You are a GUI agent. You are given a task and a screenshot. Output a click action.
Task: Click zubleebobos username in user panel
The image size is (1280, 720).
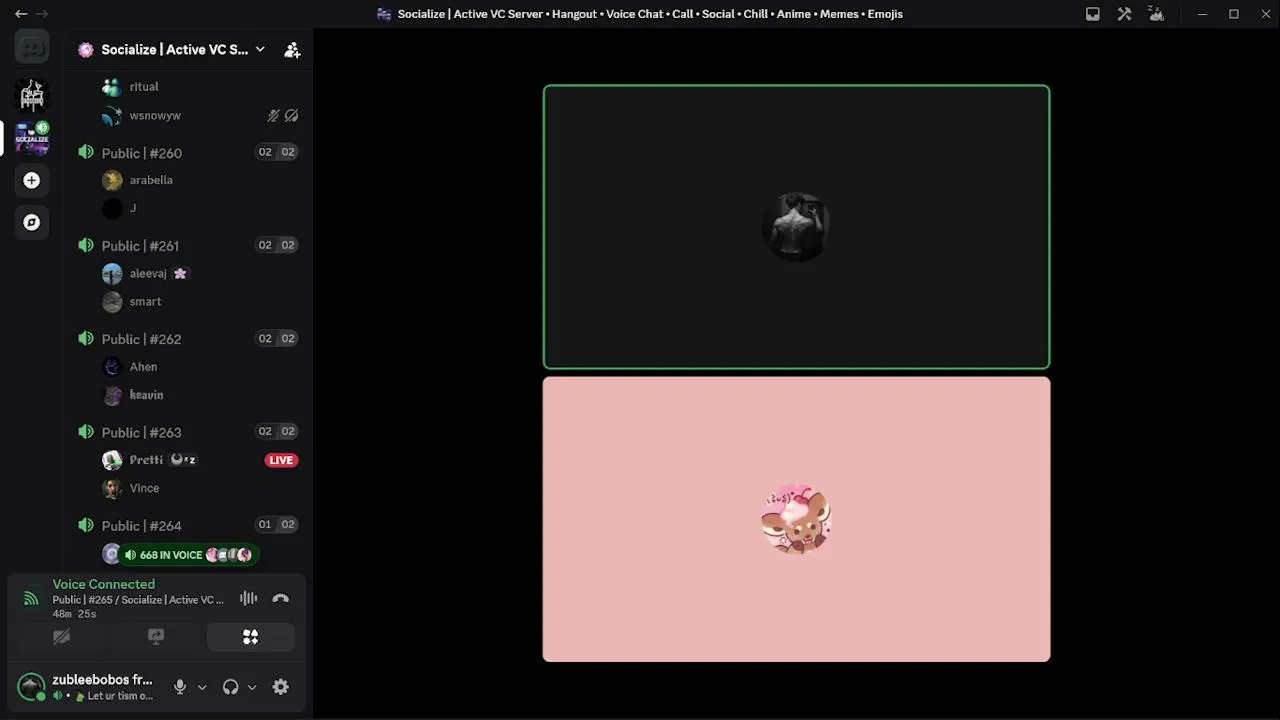click(x=102, y=680)
